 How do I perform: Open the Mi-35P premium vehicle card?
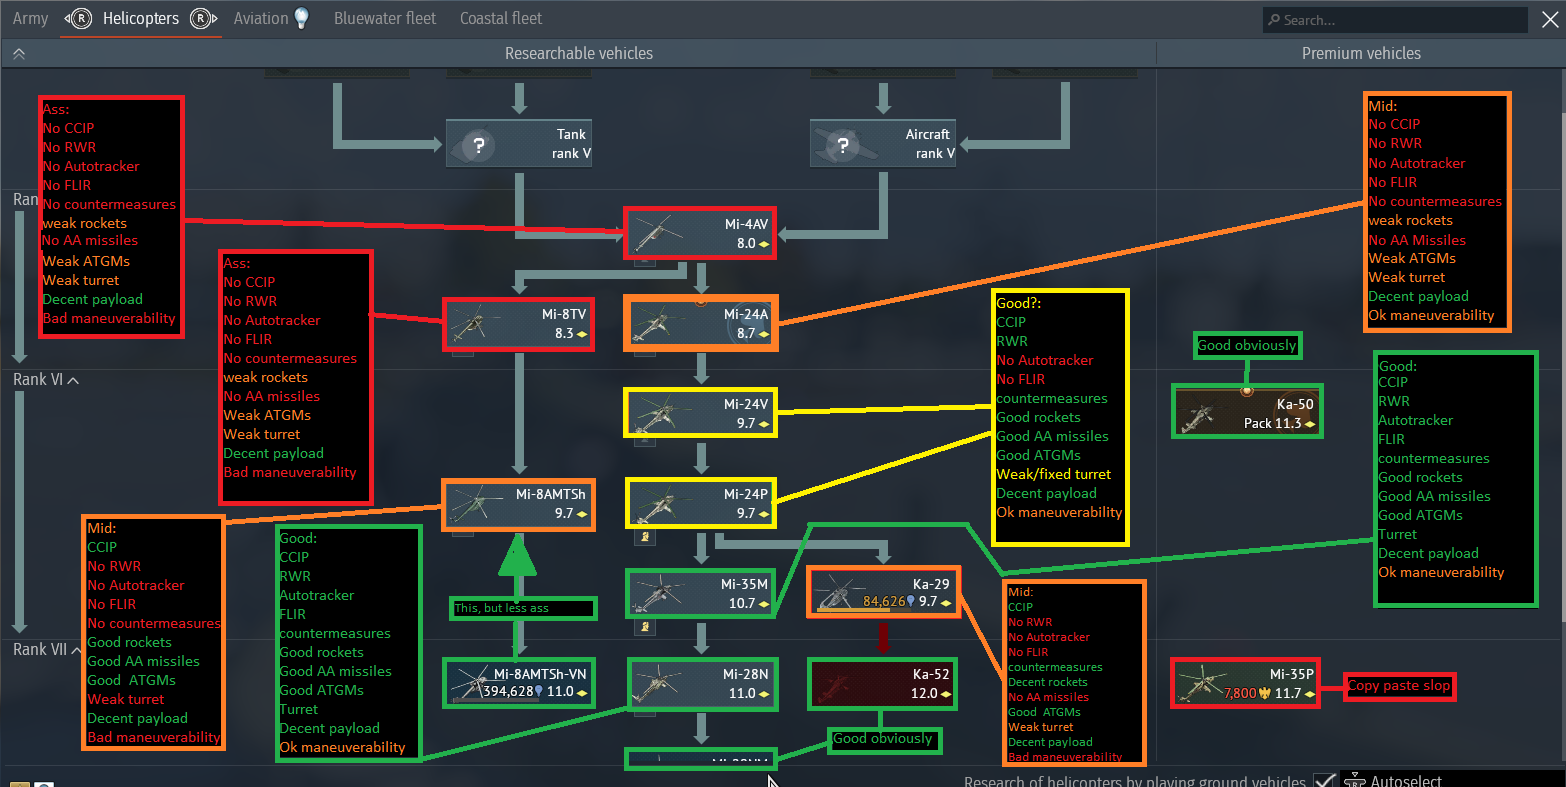click(1244, 684)
